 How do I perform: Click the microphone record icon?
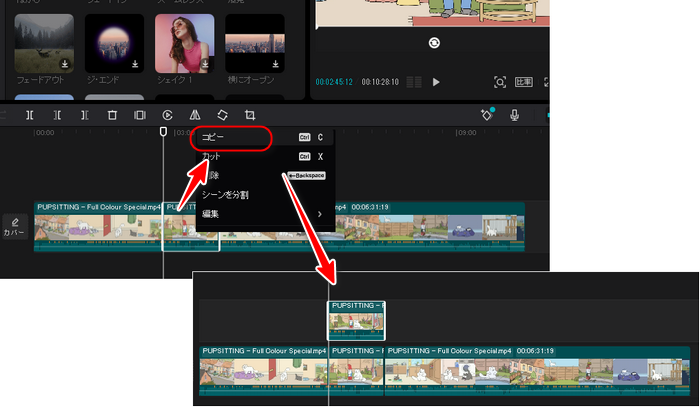[514, 116]
